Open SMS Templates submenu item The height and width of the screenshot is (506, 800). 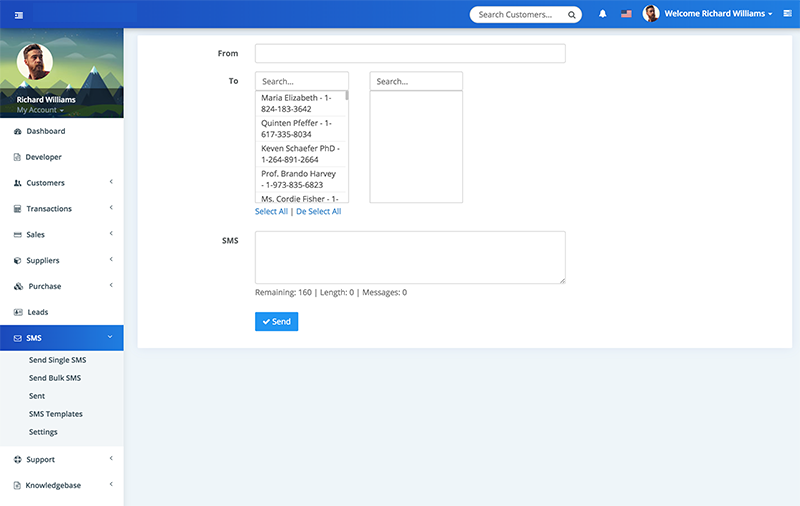pos(56,414)
